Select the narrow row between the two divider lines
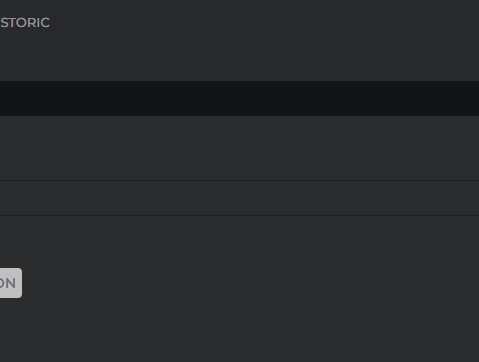The image size is (479, 362). point(239,198)
